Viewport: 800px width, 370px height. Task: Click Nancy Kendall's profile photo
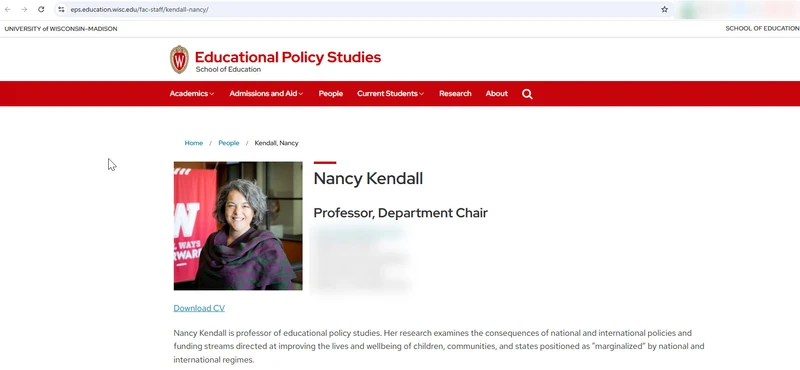(x=238, y=226)
